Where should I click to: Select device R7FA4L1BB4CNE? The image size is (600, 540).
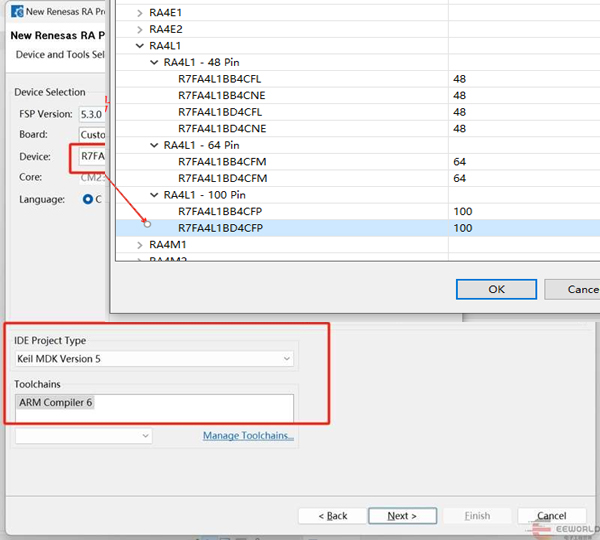tap(222, 96)
